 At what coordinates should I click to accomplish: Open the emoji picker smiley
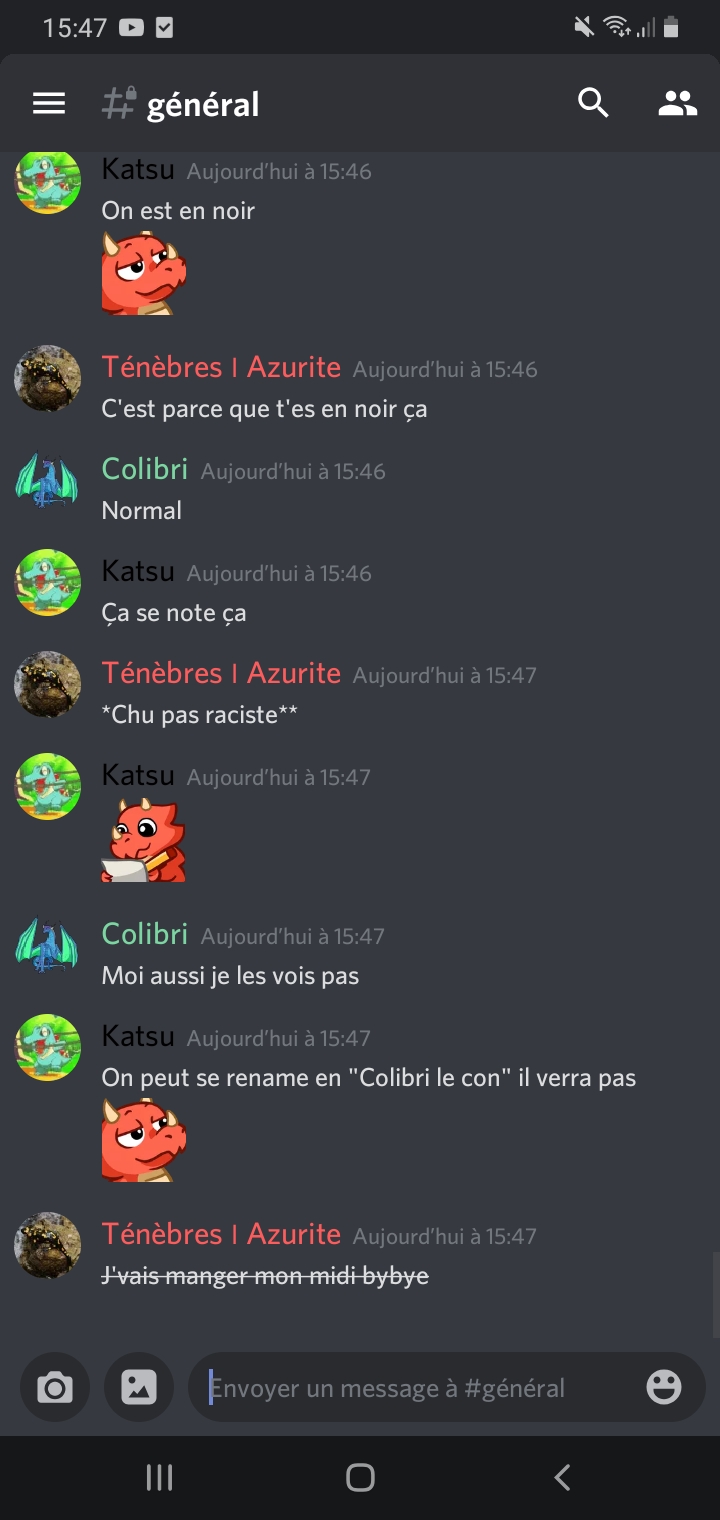click(x=664, y=1387)
